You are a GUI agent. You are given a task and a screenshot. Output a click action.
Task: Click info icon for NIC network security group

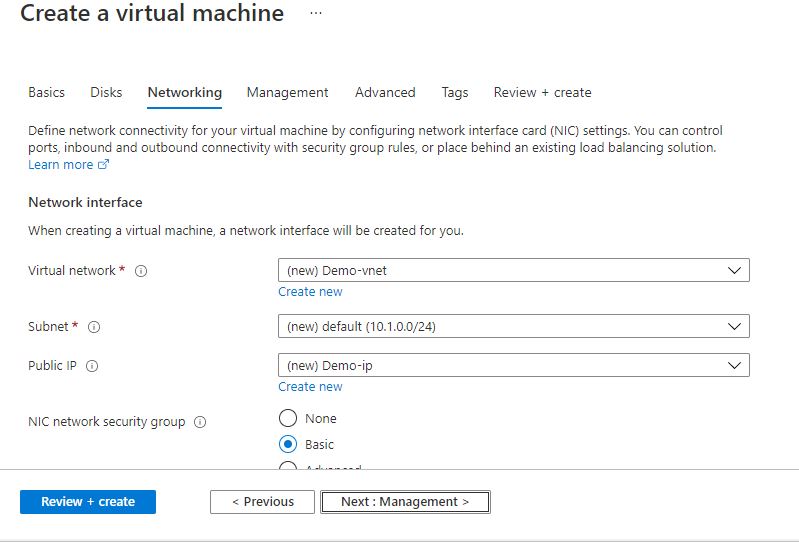[200, 422]
